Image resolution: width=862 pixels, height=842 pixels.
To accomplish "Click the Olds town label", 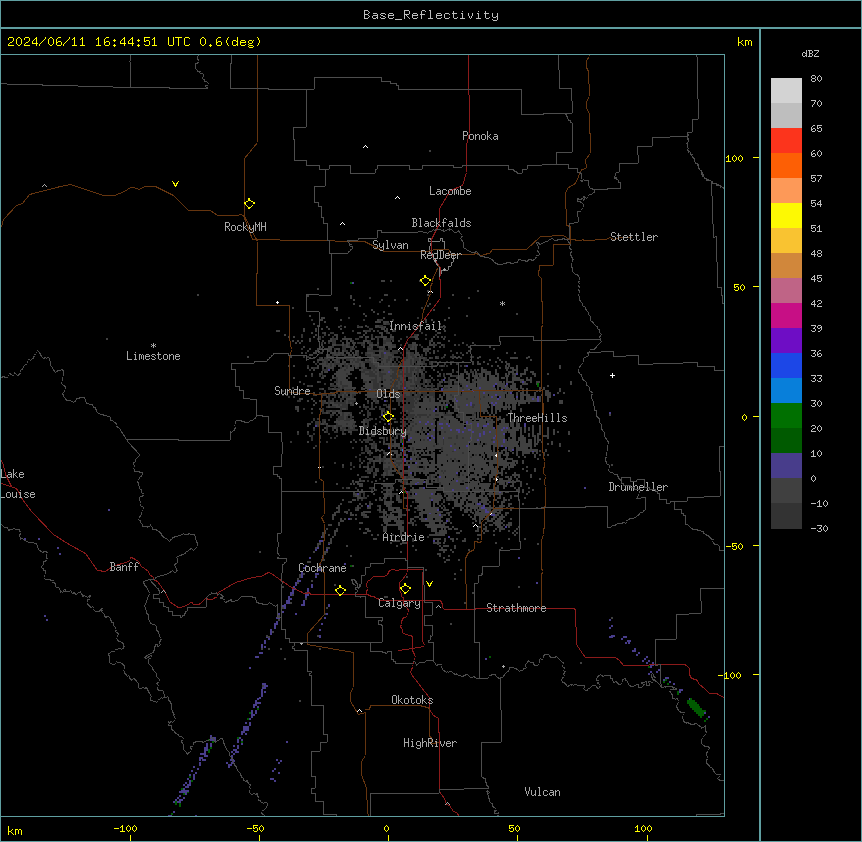I will (388, 394).
